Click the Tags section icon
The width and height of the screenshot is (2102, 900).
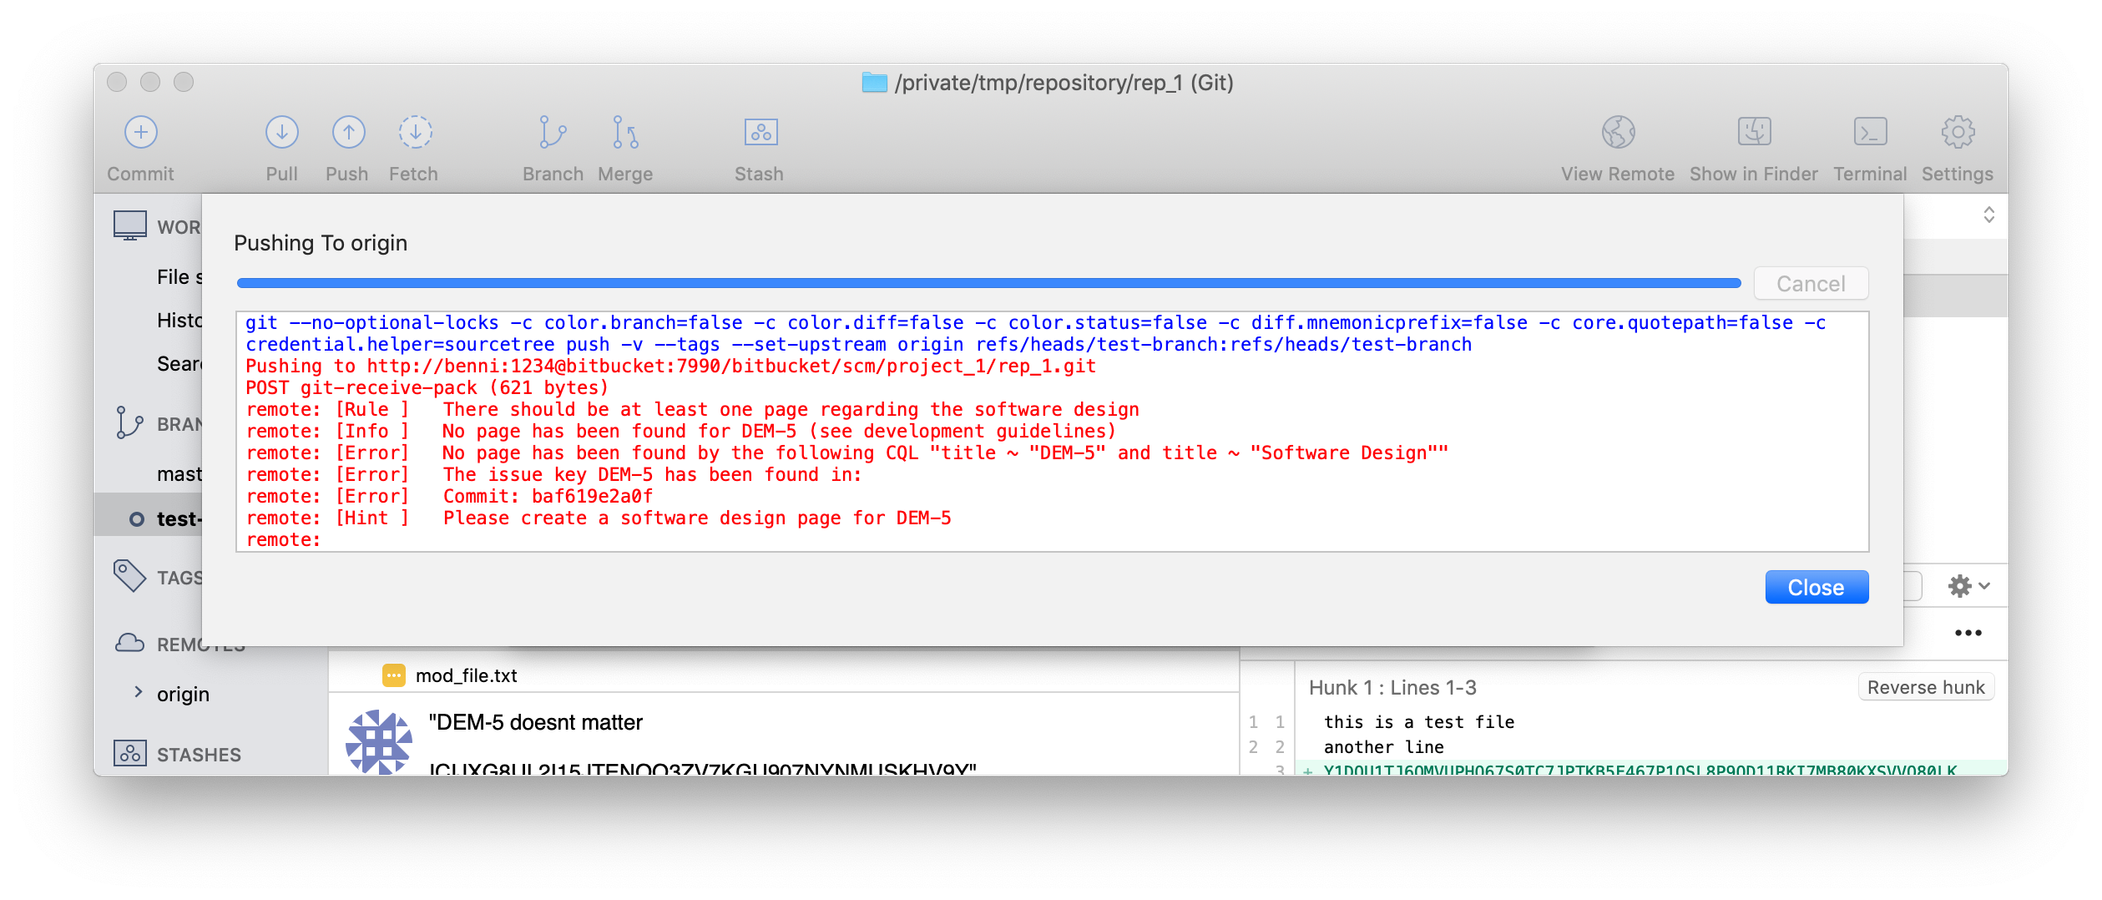point(129,576)
